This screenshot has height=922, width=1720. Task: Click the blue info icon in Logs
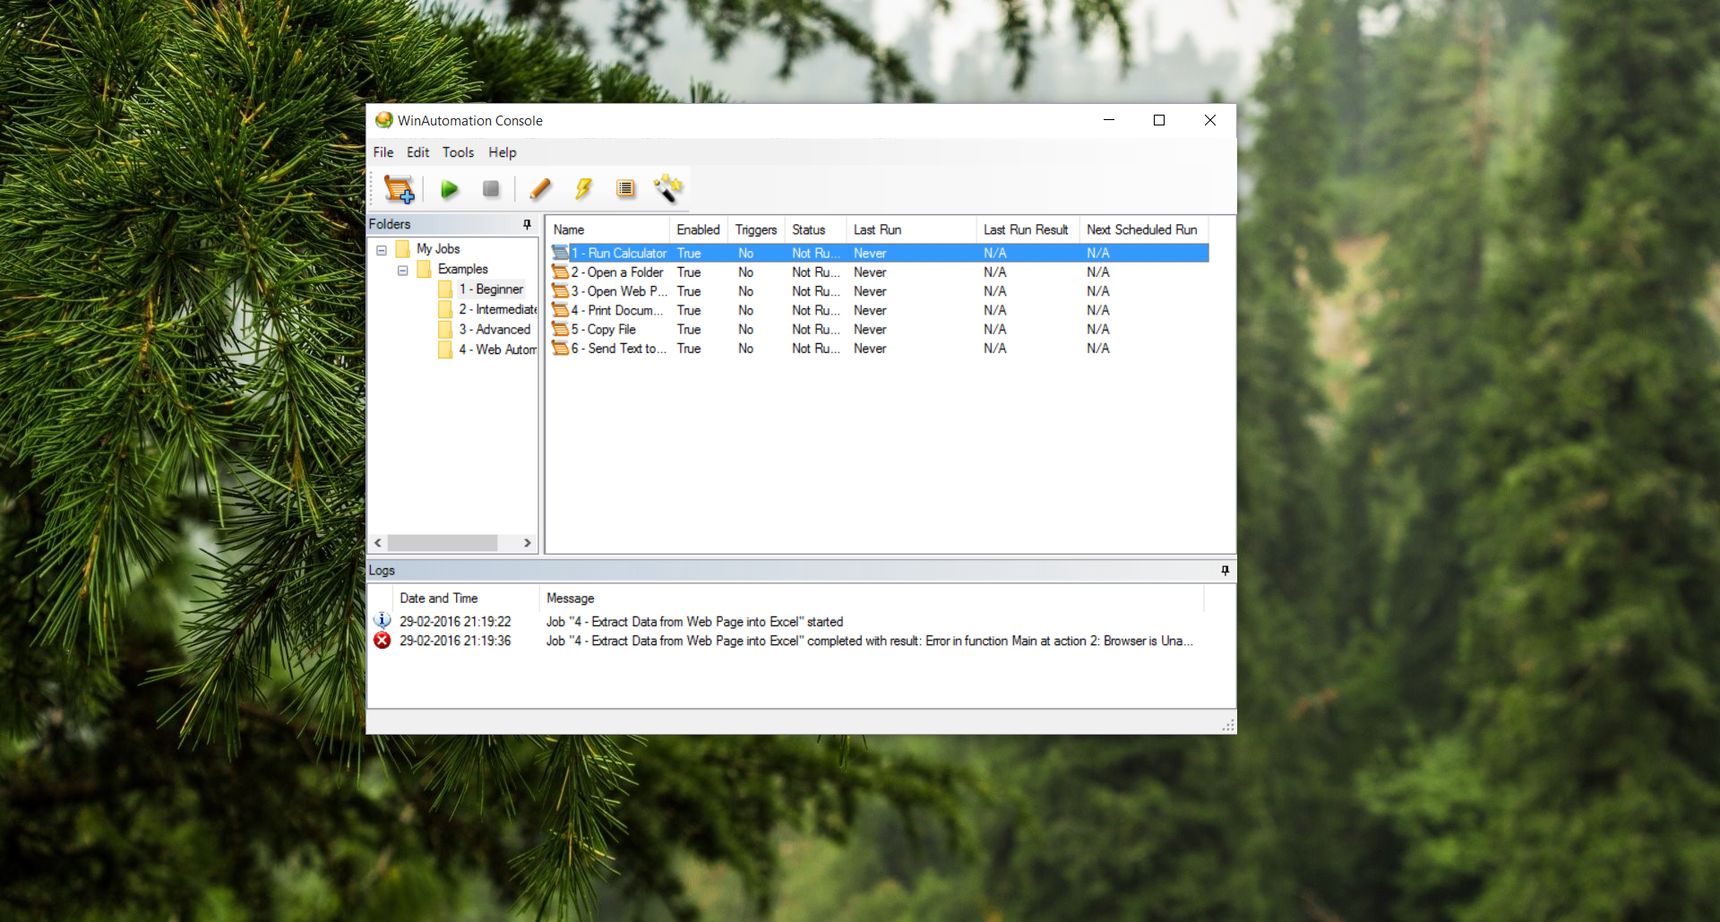coord(382,621)
